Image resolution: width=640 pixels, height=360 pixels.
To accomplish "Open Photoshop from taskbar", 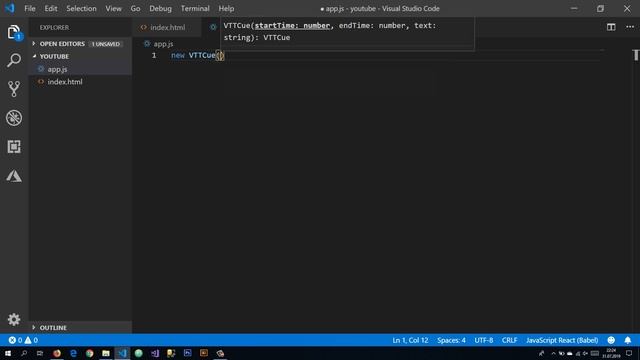I will tap(187, 353).
